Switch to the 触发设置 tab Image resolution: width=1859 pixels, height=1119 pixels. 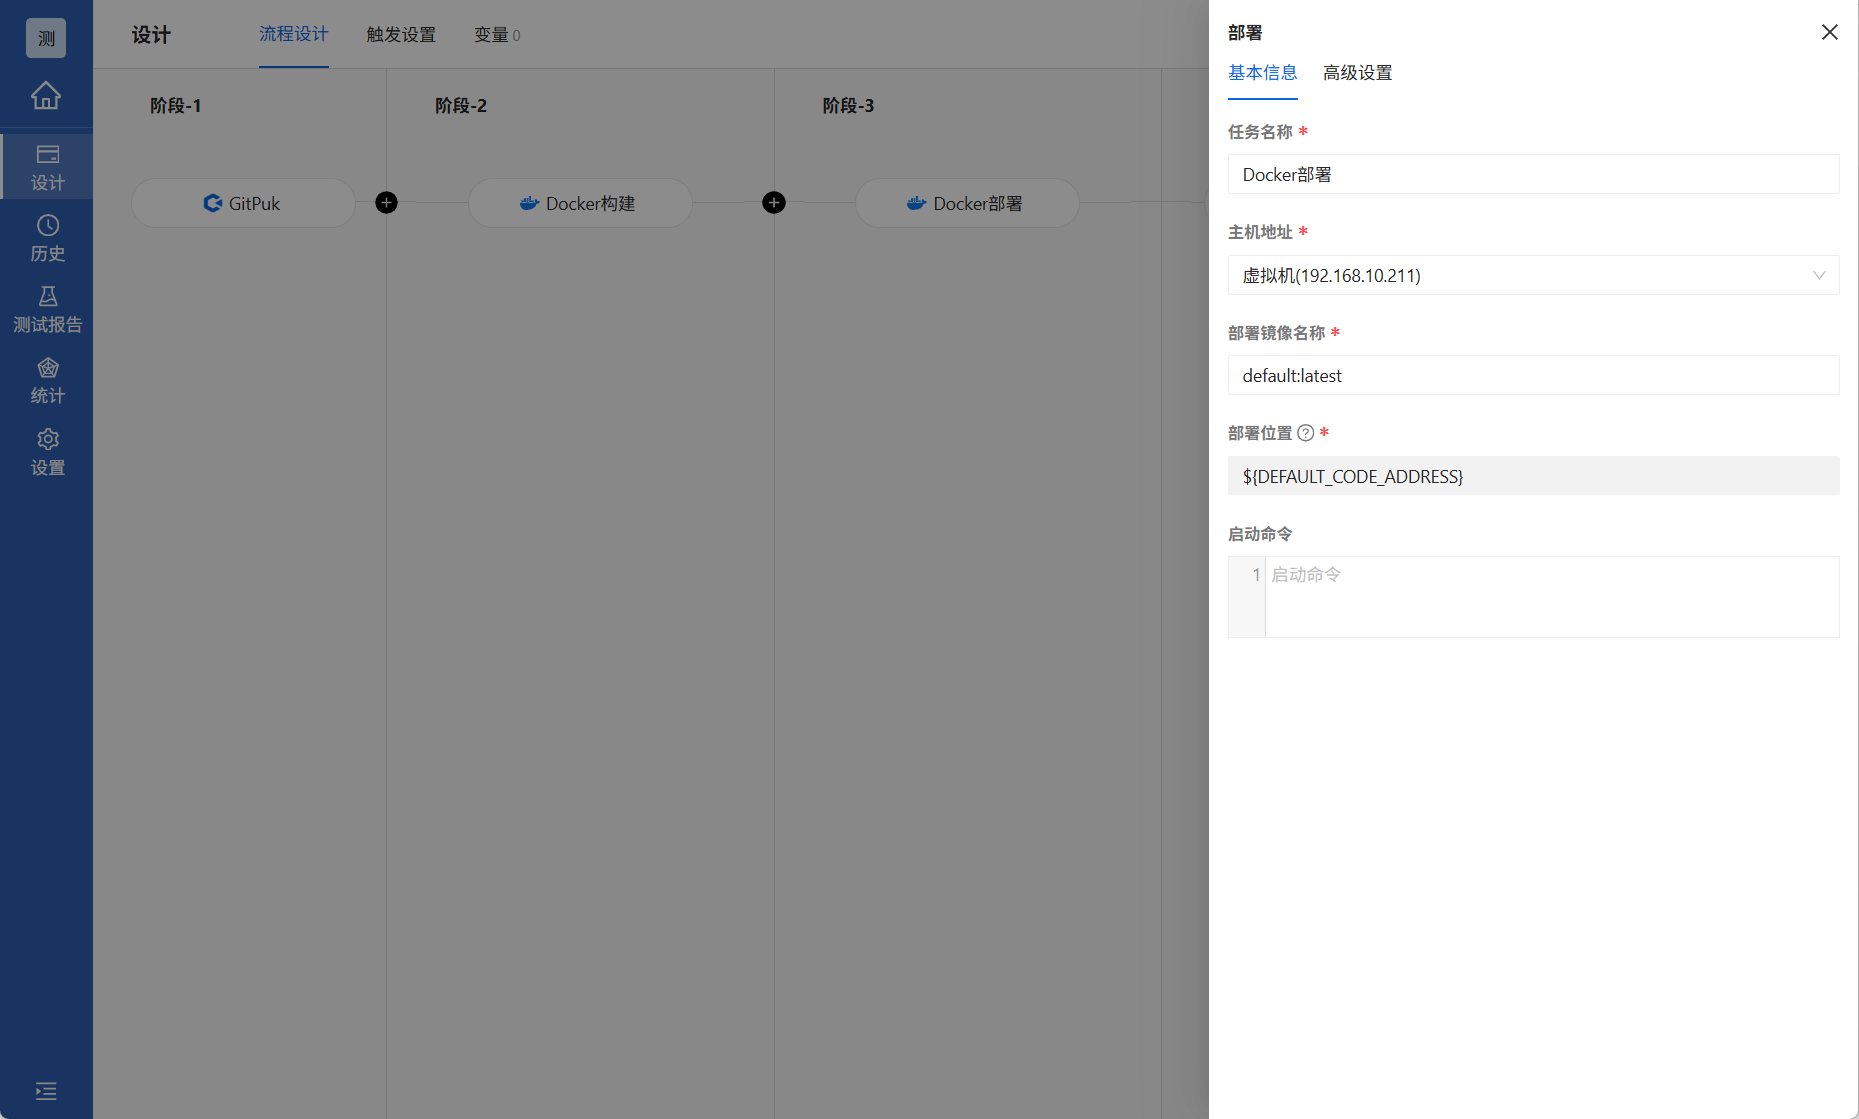[400, 35]
